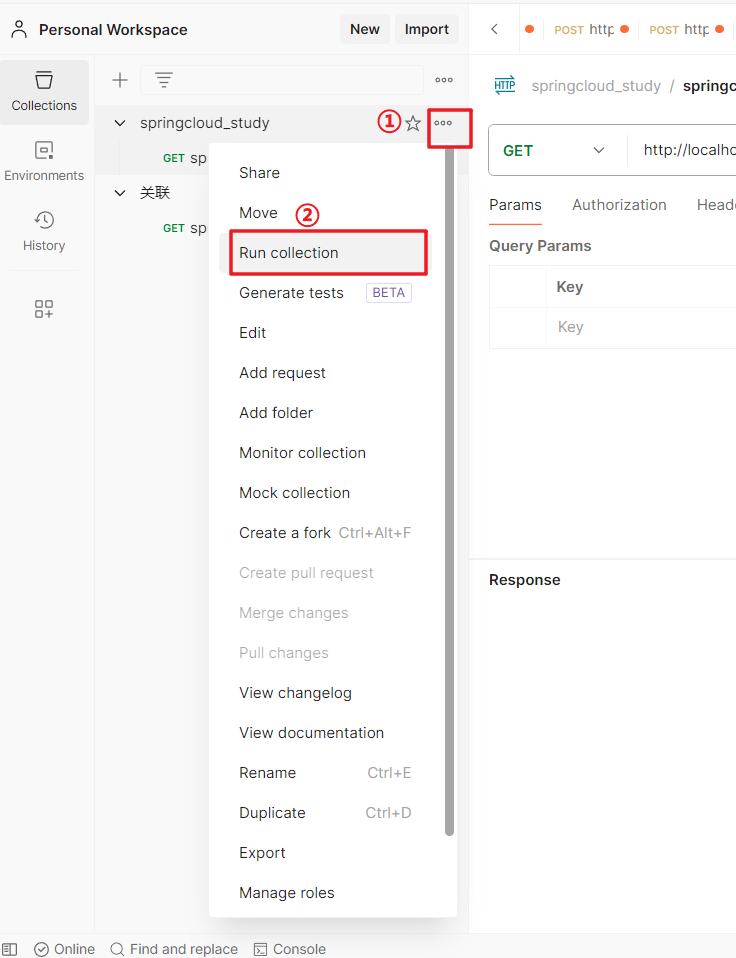
Task: Collapse the 关联 collection chevron
Action: [x=120, y=193]
